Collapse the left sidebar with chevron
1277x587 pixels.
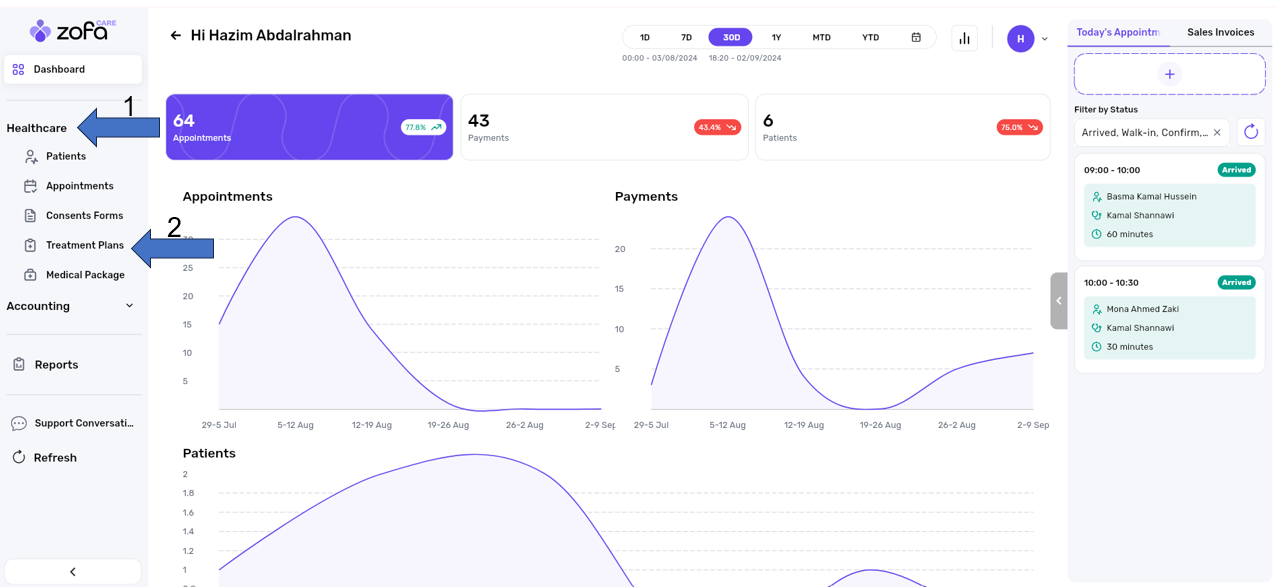pos(72,572)
